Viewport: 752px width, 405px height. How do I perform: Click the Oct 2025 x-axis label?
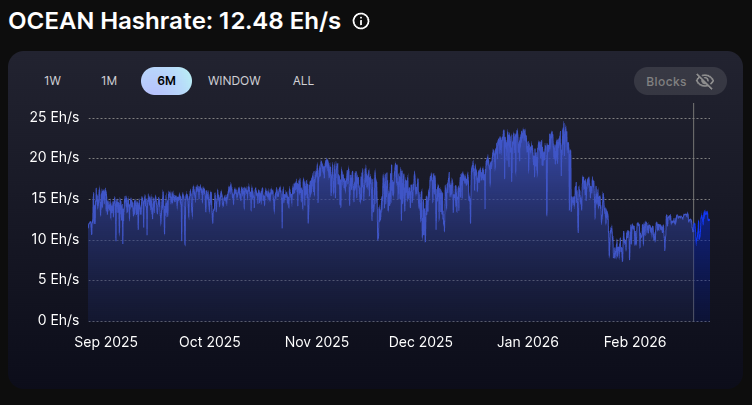pyautogui.click(x=210, y=342)
